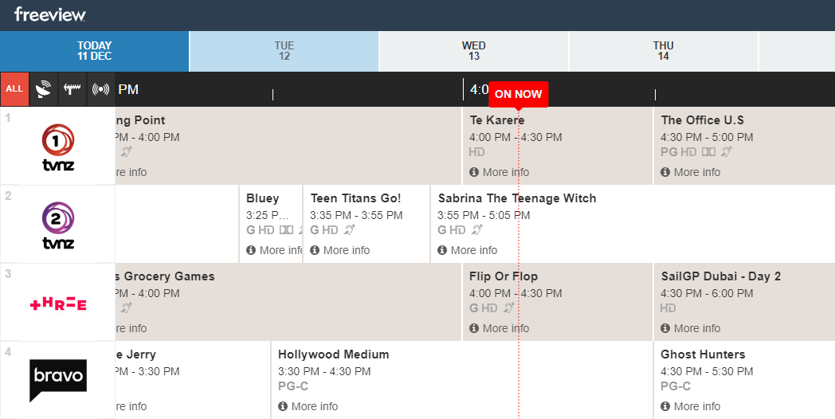Select the Flip Or Flop programme
The image size is (835, 419).
tap(503, 277)
